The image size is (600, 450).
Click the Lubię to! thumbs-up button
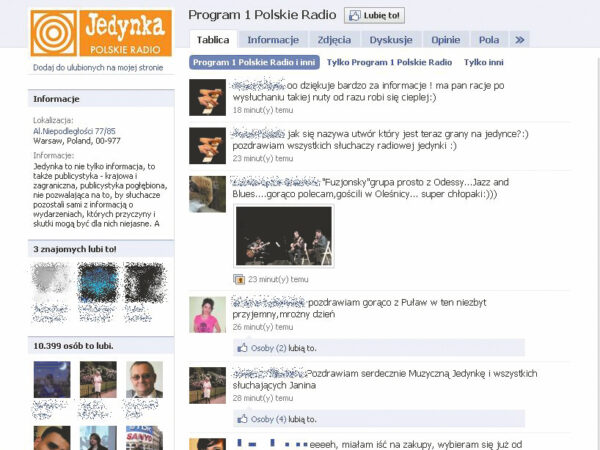[374, 15]
